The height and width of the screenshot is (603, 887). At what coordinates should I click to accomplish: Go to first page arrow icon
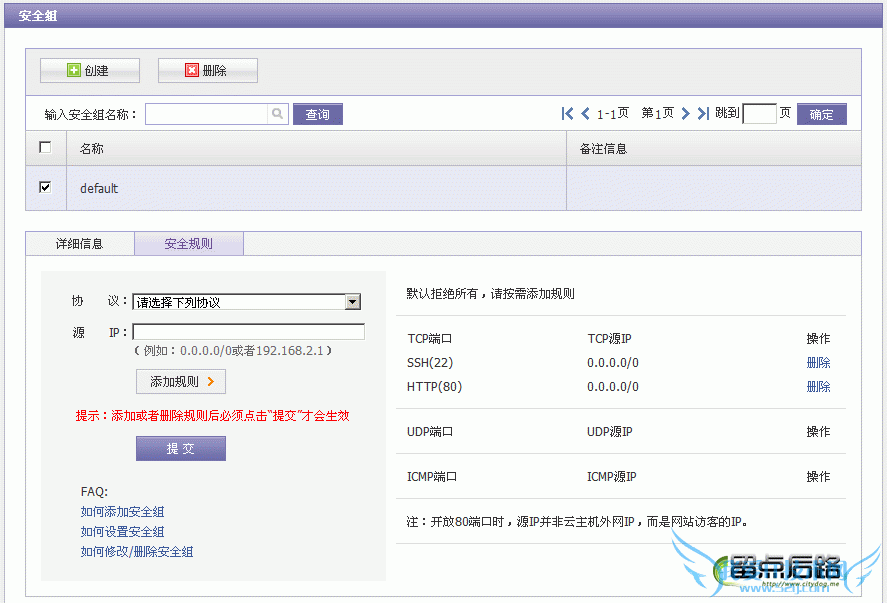(567, 114)
